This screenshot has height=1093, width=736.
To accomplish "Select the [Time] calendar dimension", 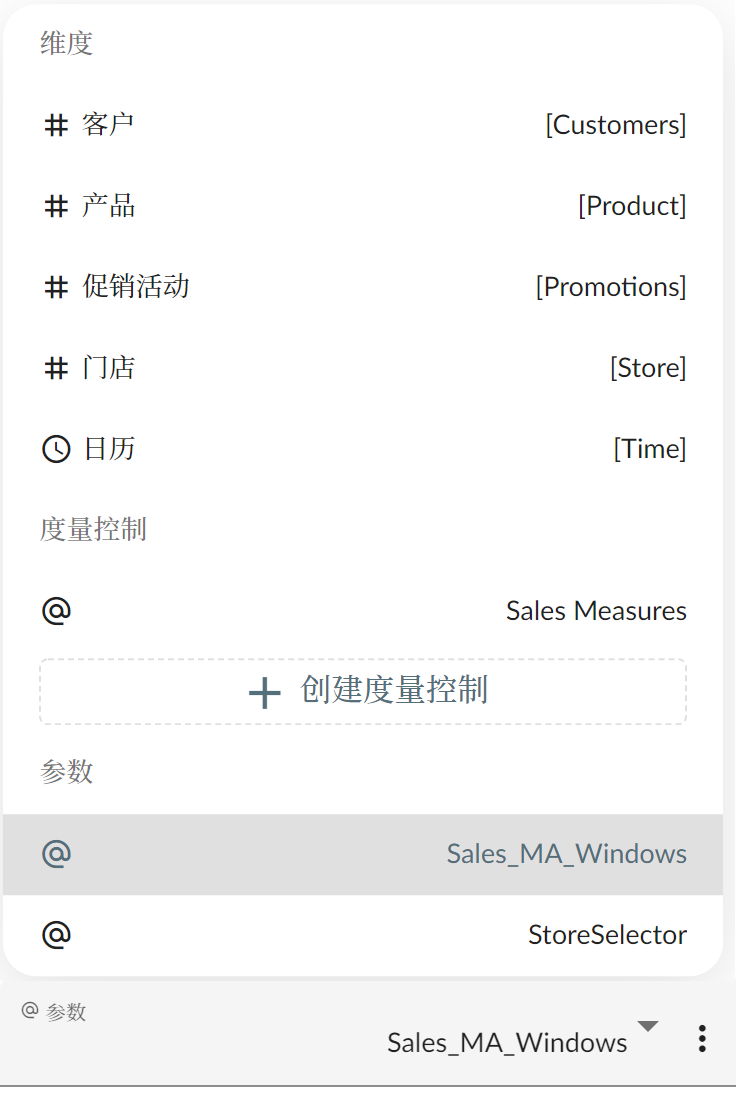I will click(649, 449).
